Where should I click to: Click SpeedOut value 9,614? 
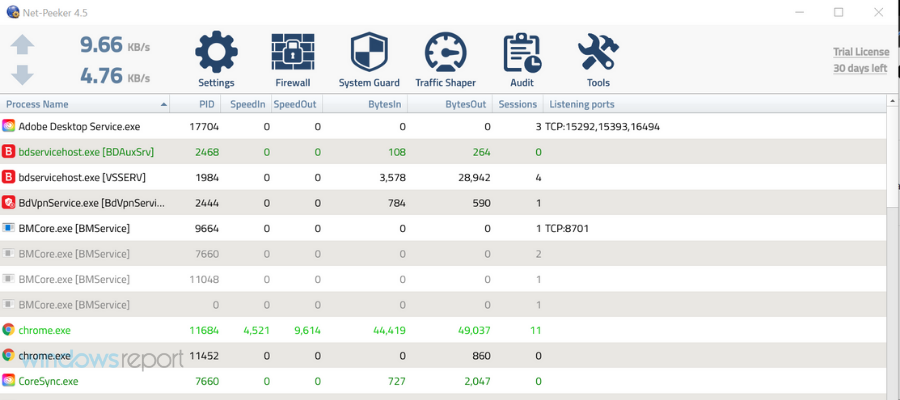pyautogui.click(x=307, y=330)
